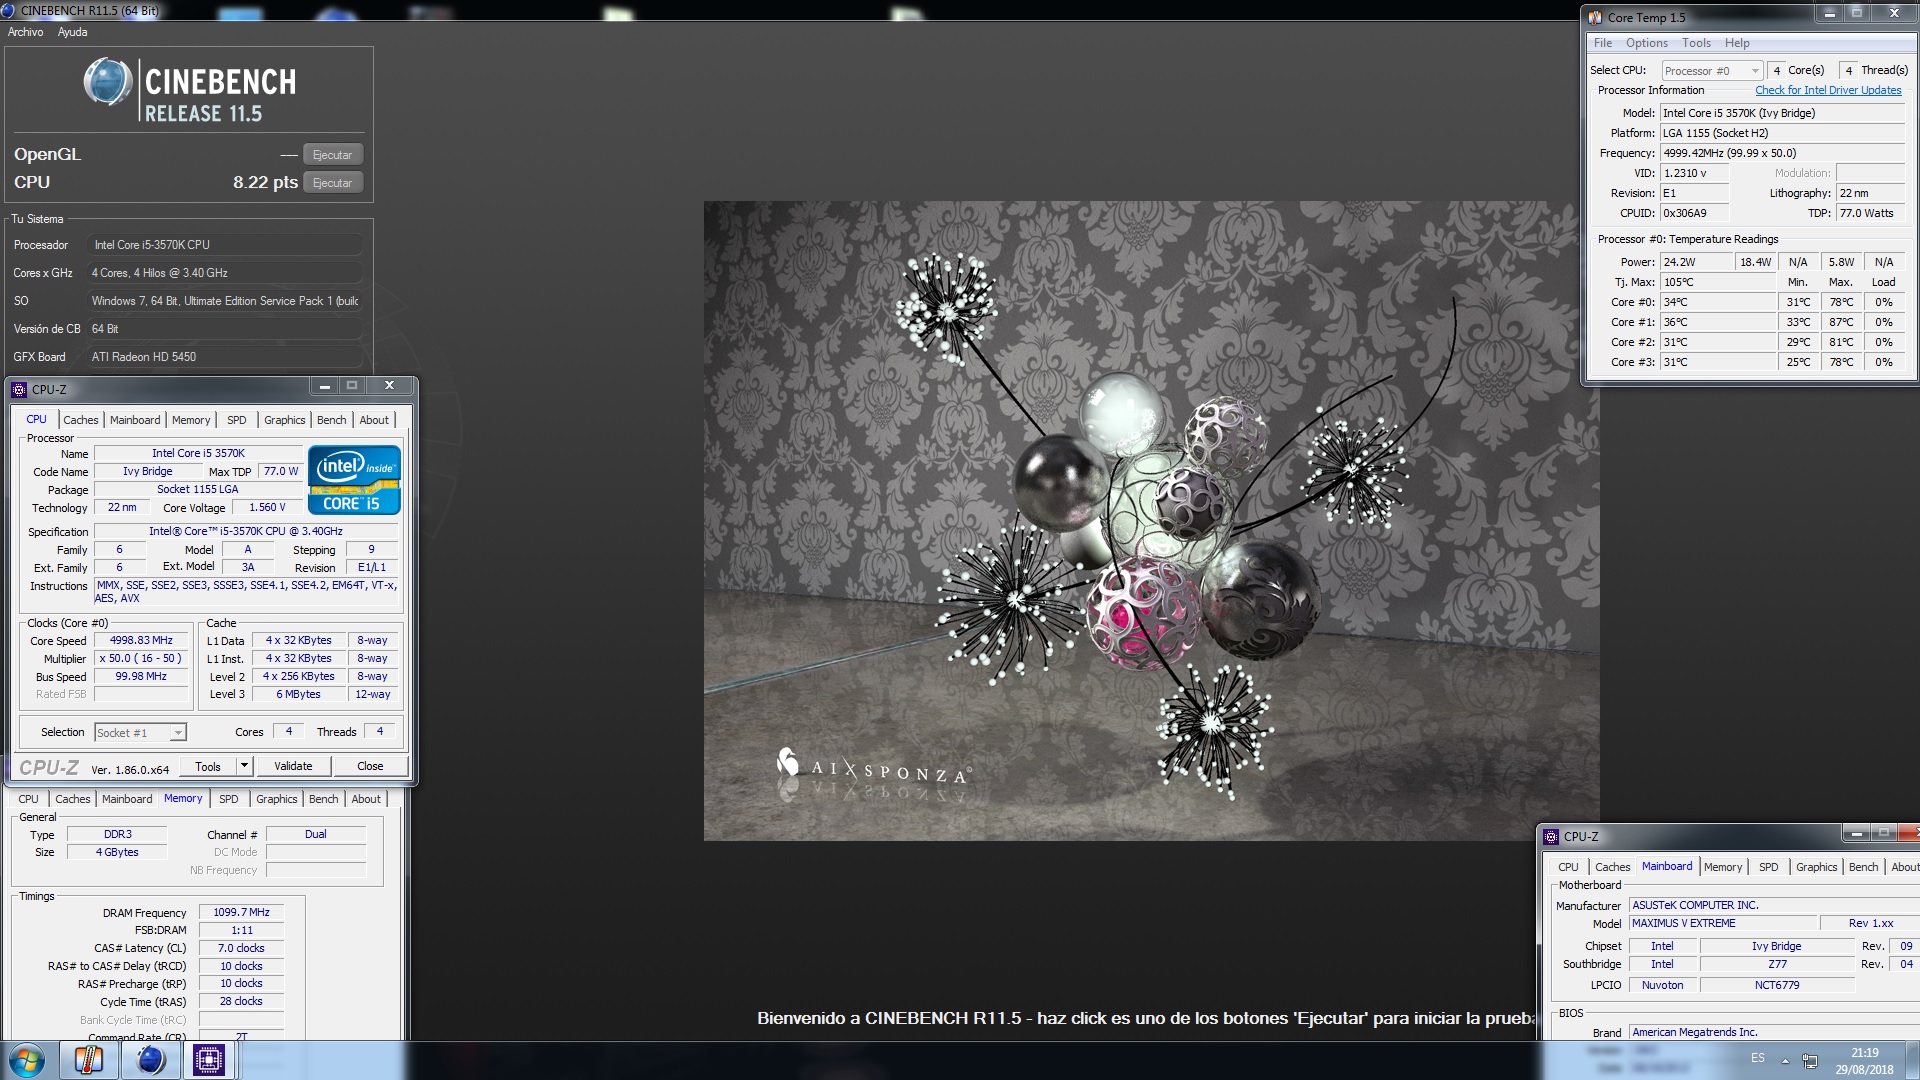Minimize the front CPU-Z window

point(324,386)
